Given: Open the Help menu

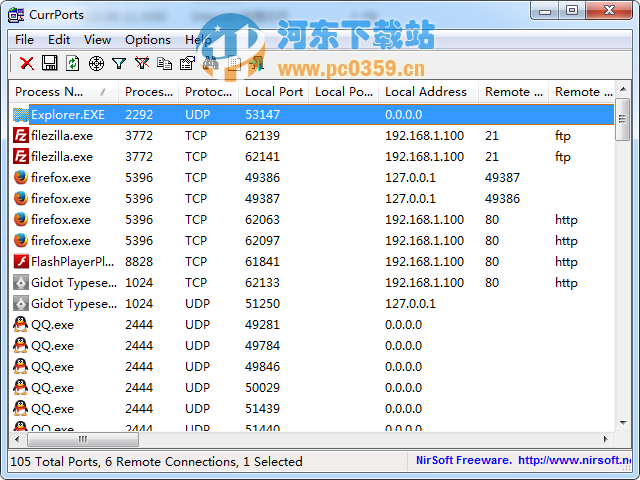Looking at the screenshot, I should [198, 40].
